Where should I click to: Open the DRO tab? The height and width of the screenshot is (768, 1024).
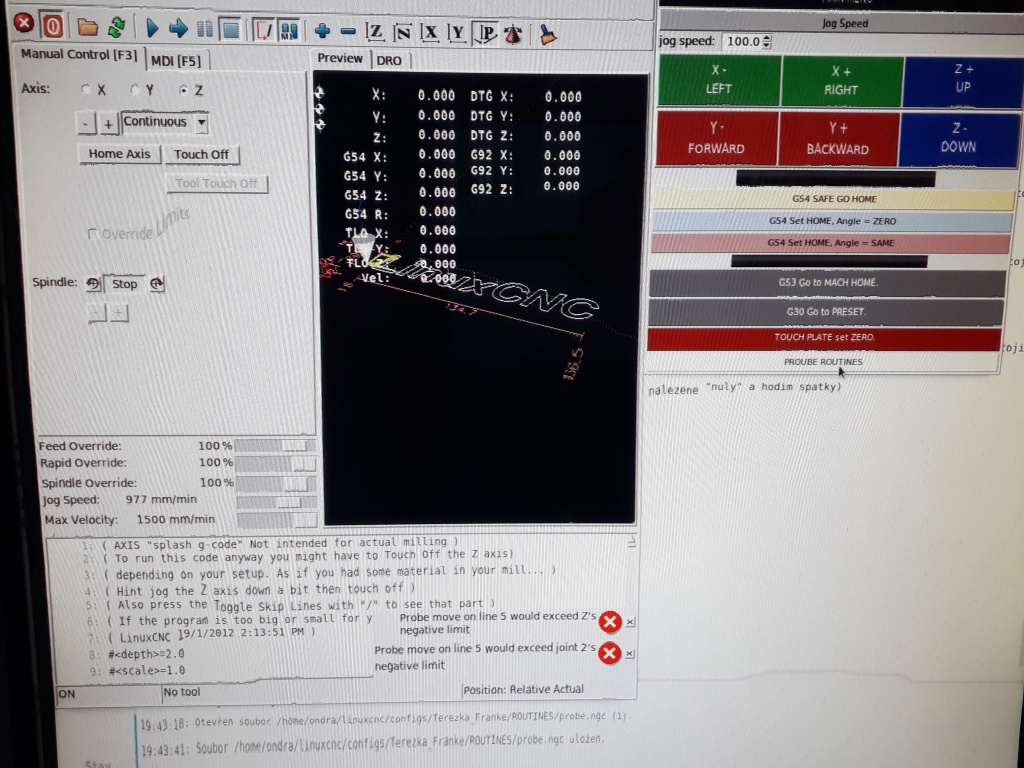(389, 60)
